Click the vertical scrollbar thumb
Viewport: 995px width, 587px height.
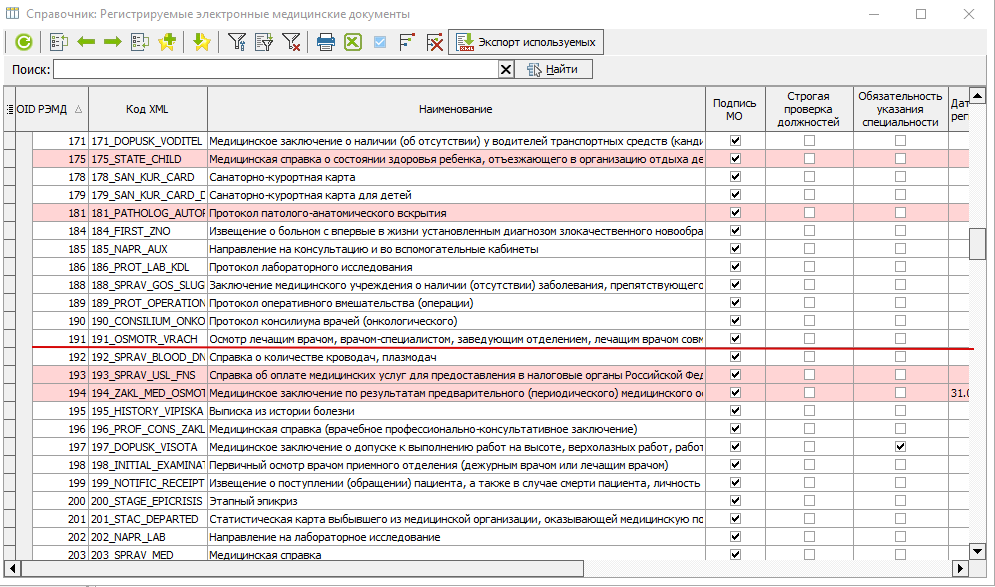click(977, 244)
